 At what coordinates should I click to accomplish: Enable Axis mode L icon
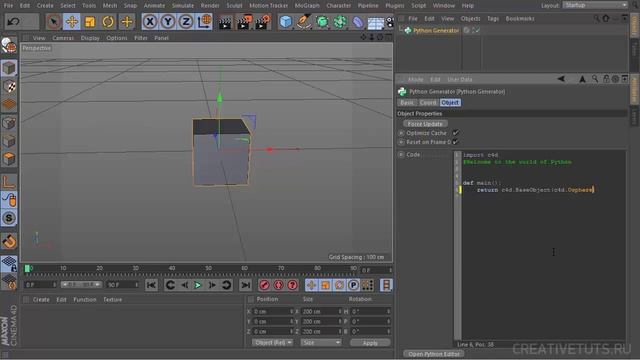click(x=9, y=182)
